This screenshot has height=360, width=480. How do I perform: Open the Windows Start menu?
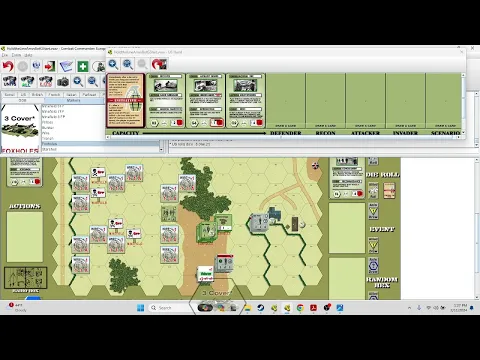(x=141, y=308)
